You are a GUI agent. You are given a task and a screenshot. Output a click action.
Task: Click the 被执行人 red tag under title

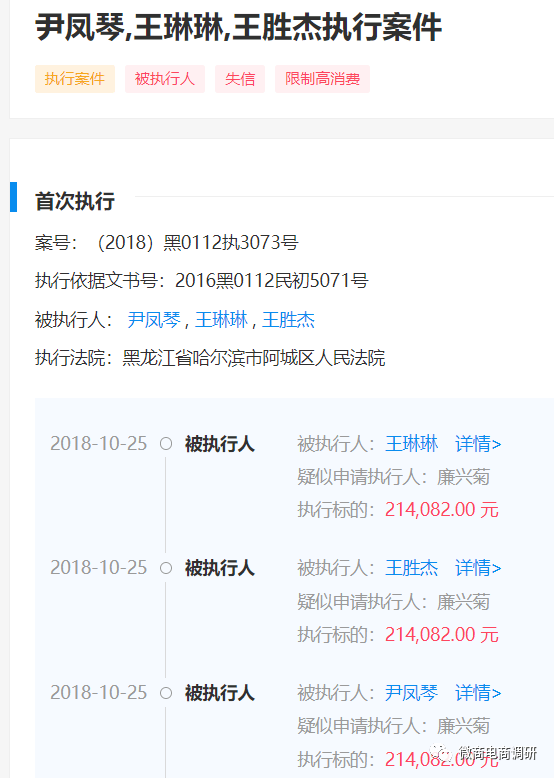165,79
